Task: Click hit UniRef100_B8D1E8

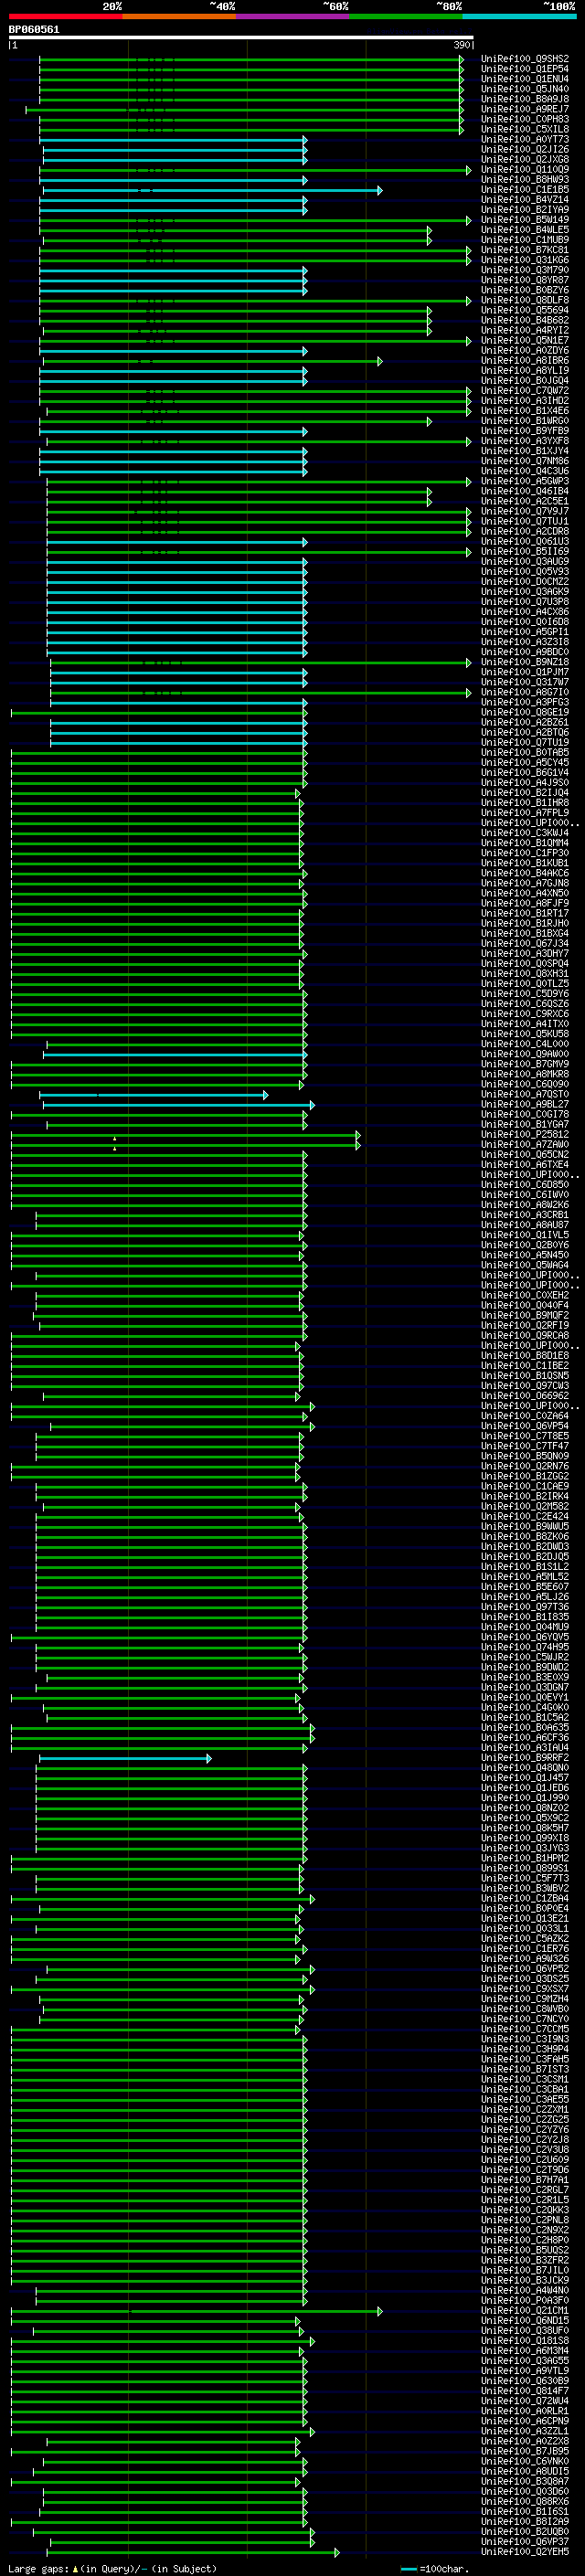Action: pos(524,1356)
